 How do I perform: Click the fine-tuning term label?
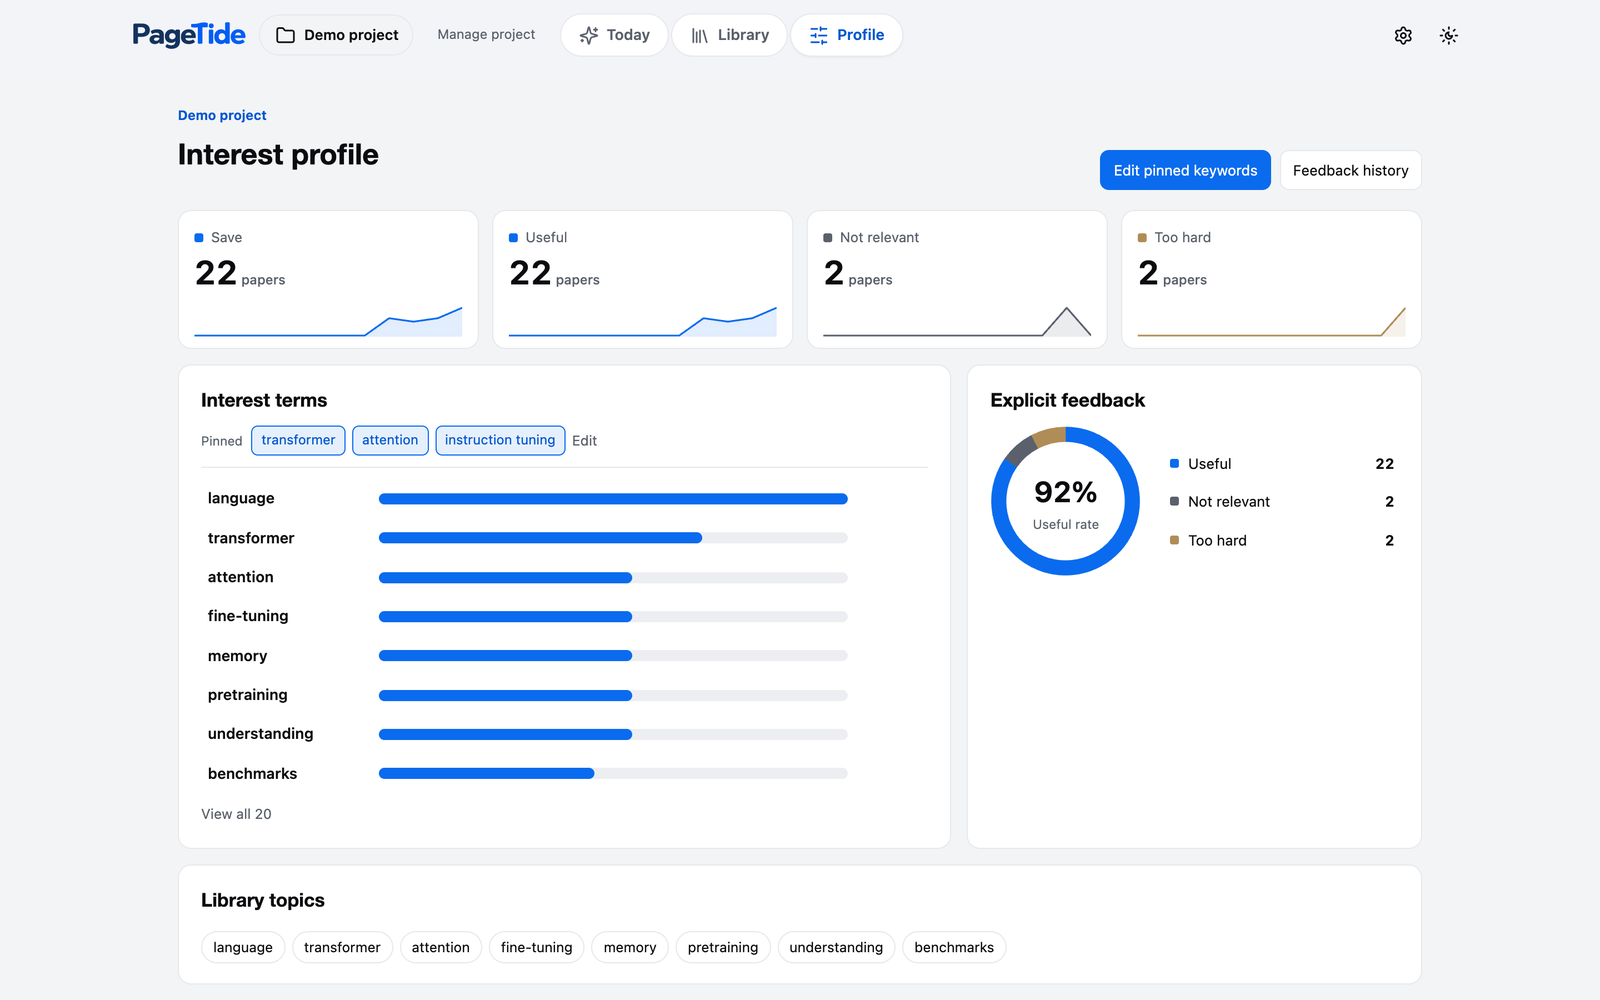[x=248, y=616]
